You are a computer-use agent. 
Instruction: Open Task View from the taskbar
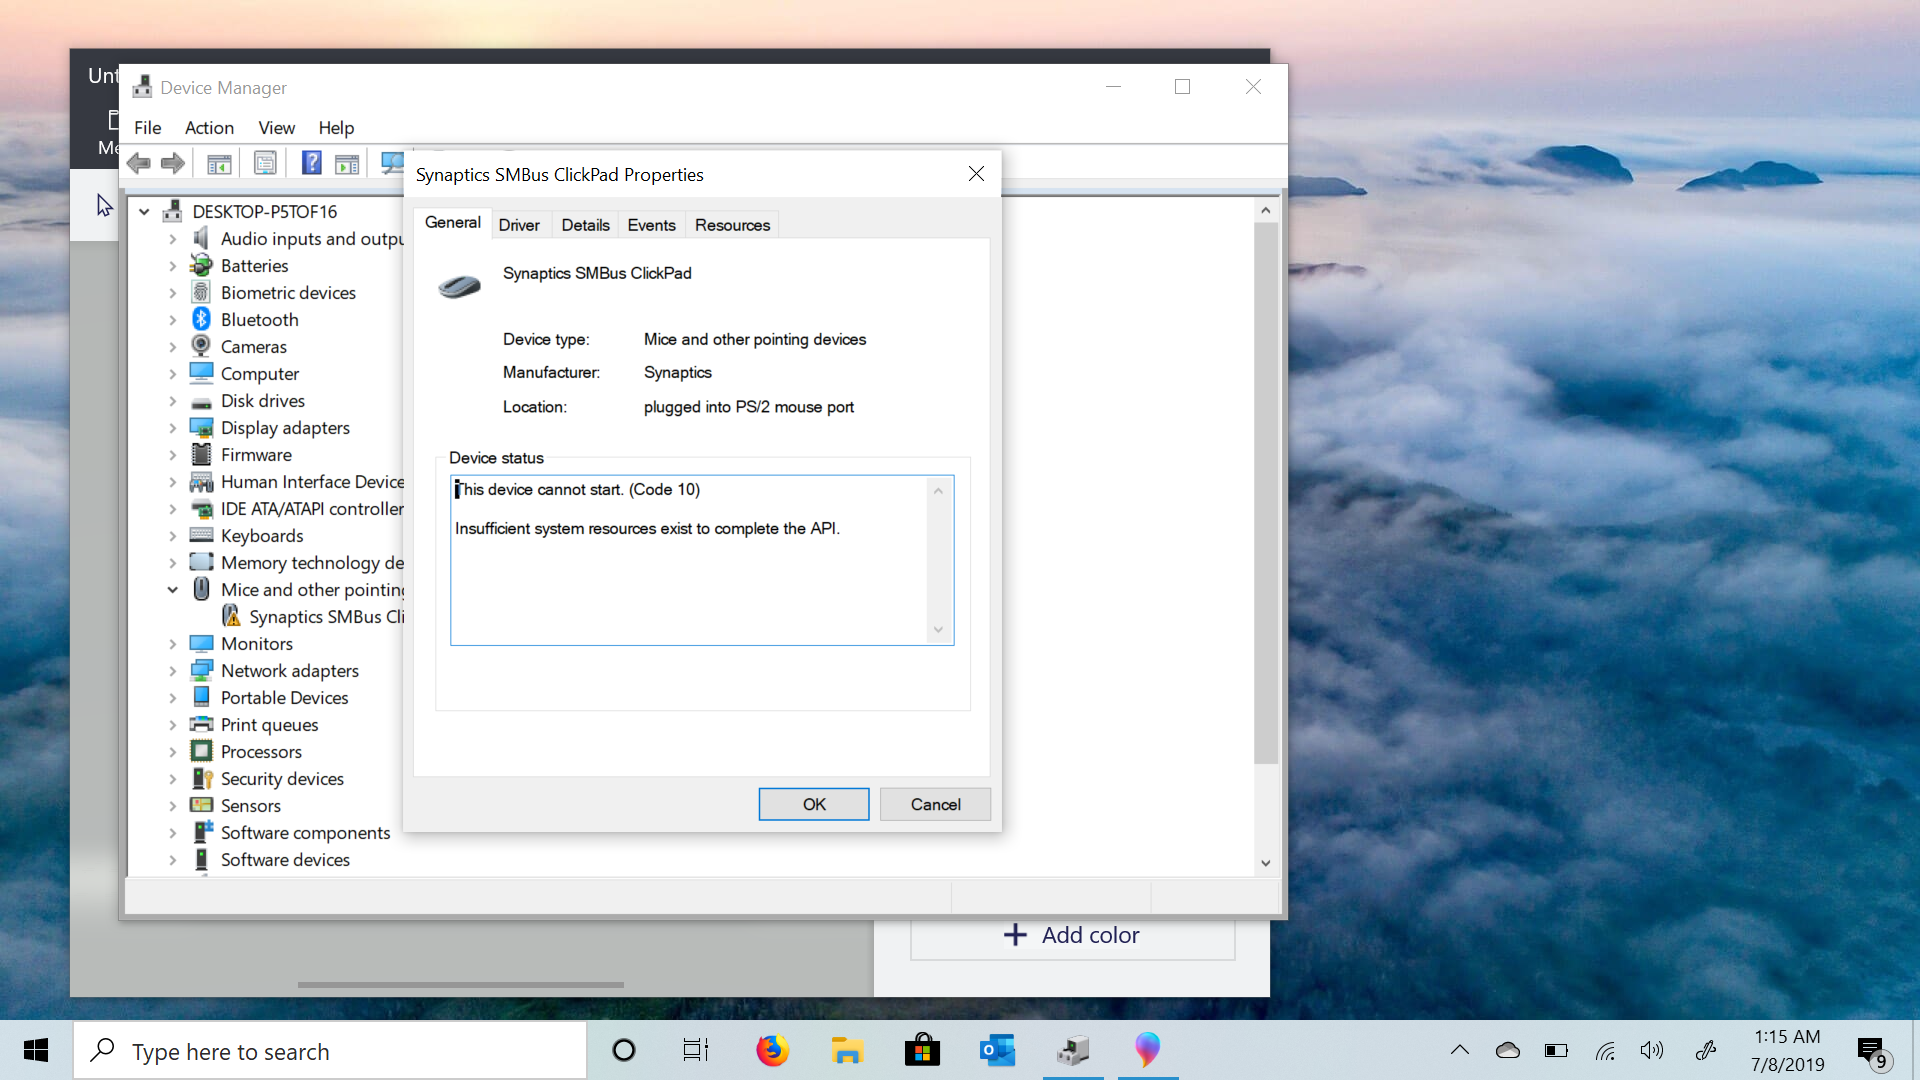696,1050
